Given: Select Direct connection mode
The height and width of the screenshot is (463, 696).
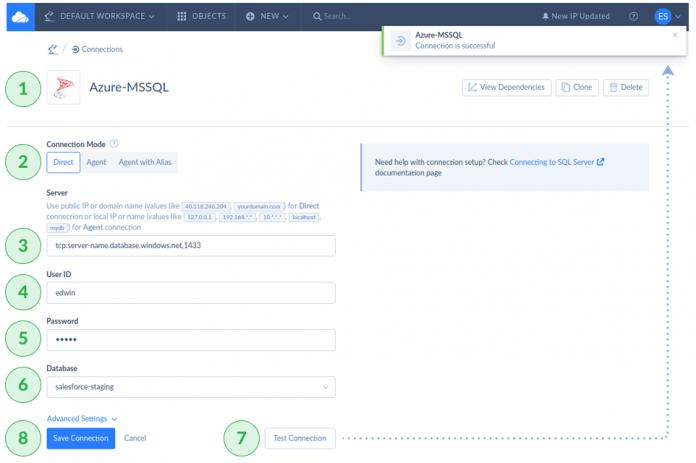Looking at the screenshot, I should click(63, 163).
